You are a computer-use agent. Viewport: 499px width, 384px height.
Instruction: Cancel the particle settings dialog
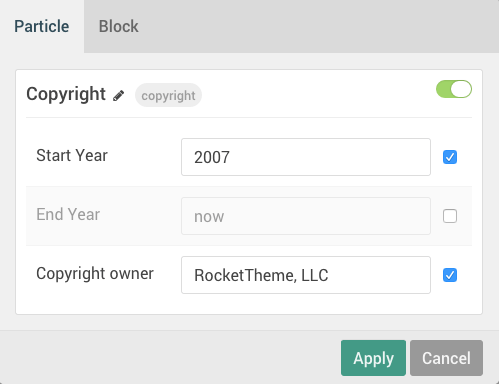pos(446,358)
